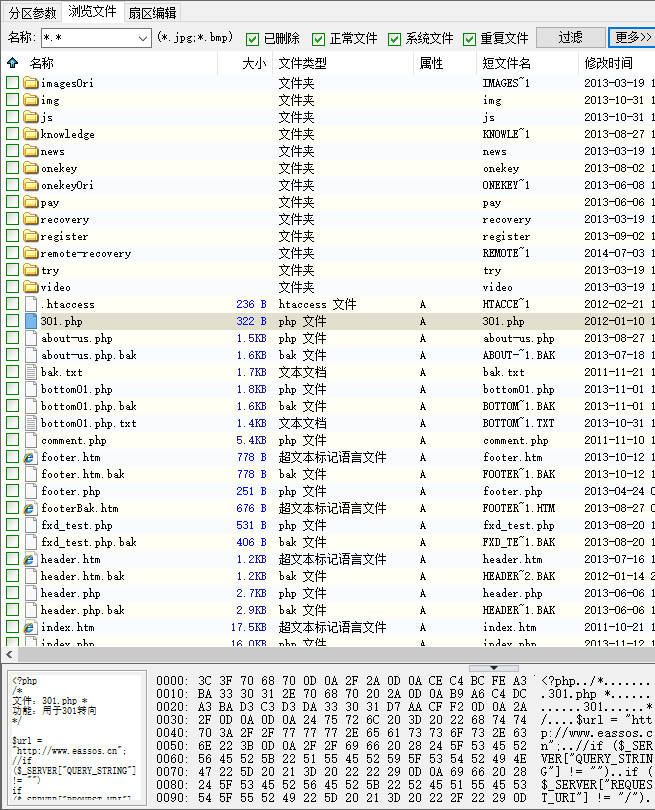Click the up-directory arrow icon
The width and height of the screenshot is (655, 810).
pos(12,63)
